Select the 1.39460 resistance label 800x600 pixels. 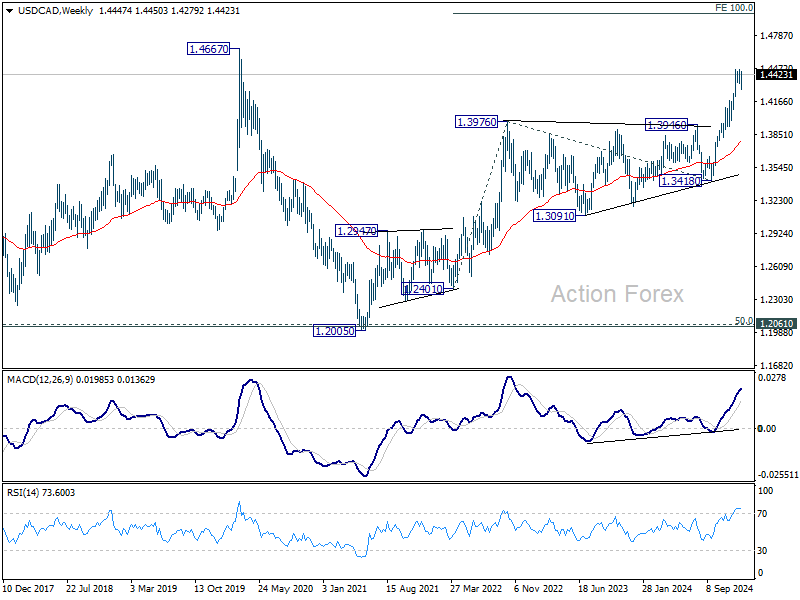667,125
